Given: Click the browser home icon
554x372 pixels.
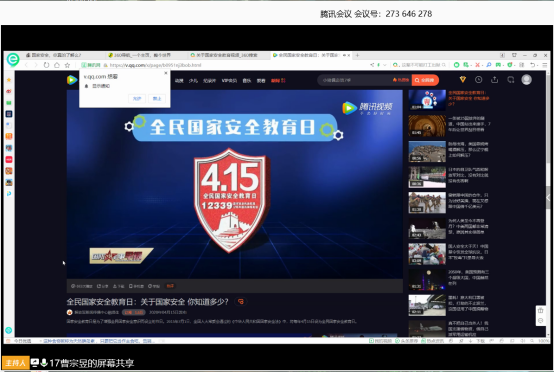Looking at the screenshot, I should pos(57,65).
